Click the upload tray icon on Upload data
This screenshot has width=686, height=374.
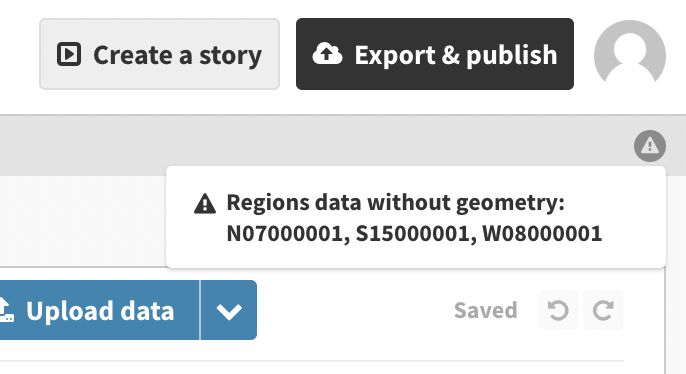tap(6, 310)
